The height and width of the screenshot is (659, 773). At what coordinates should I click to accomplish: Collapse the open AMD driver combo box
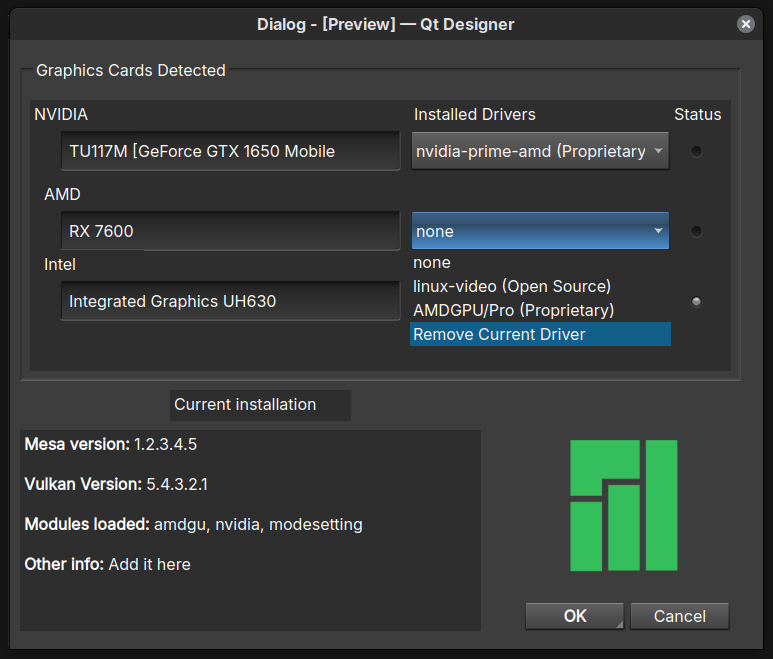coord(540,231)
